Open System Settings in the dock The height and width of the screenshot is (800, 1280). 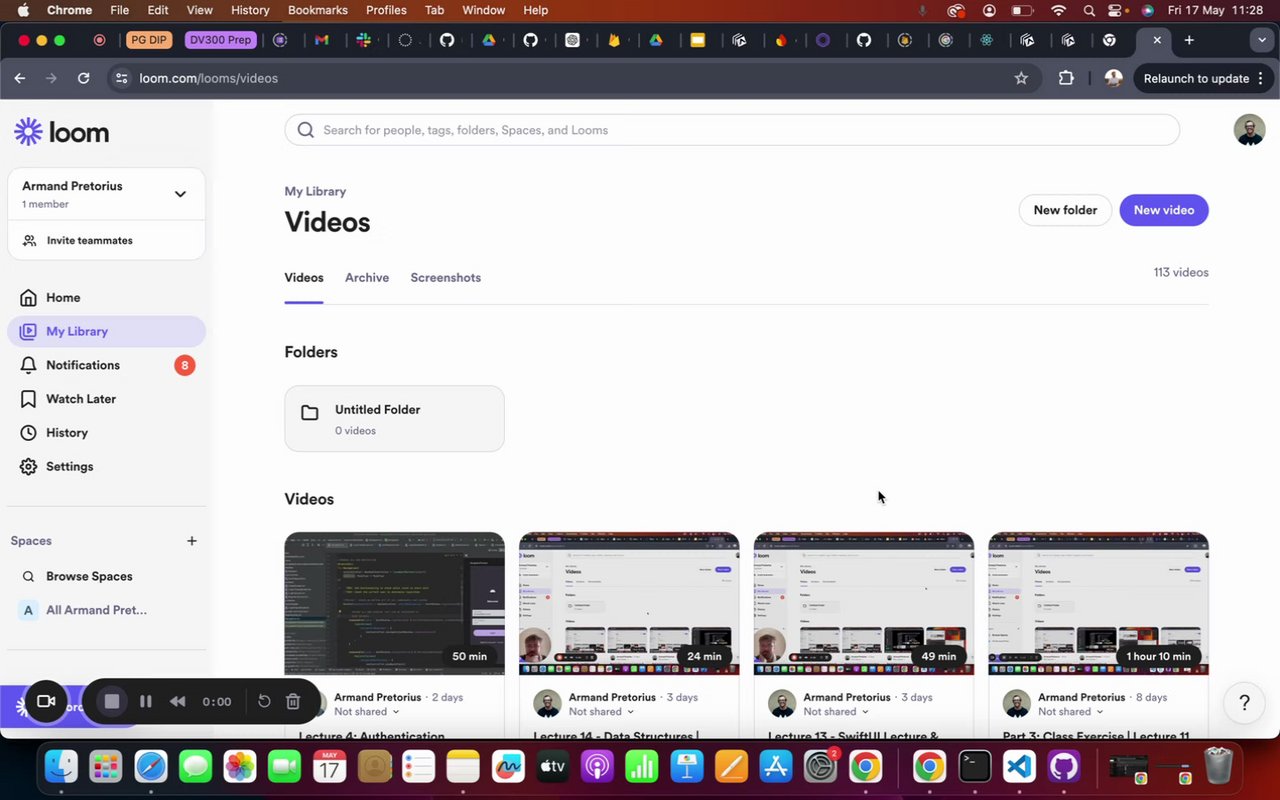coord(821,767)
